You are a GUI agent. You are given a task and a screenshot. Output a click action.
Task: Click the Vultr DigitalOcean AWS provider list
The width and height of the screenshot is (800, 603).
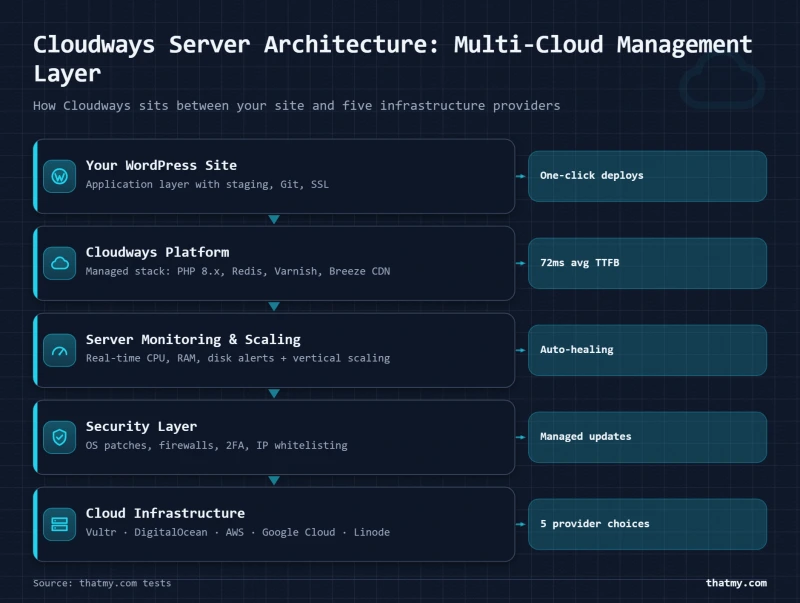[x=238, y=532]
